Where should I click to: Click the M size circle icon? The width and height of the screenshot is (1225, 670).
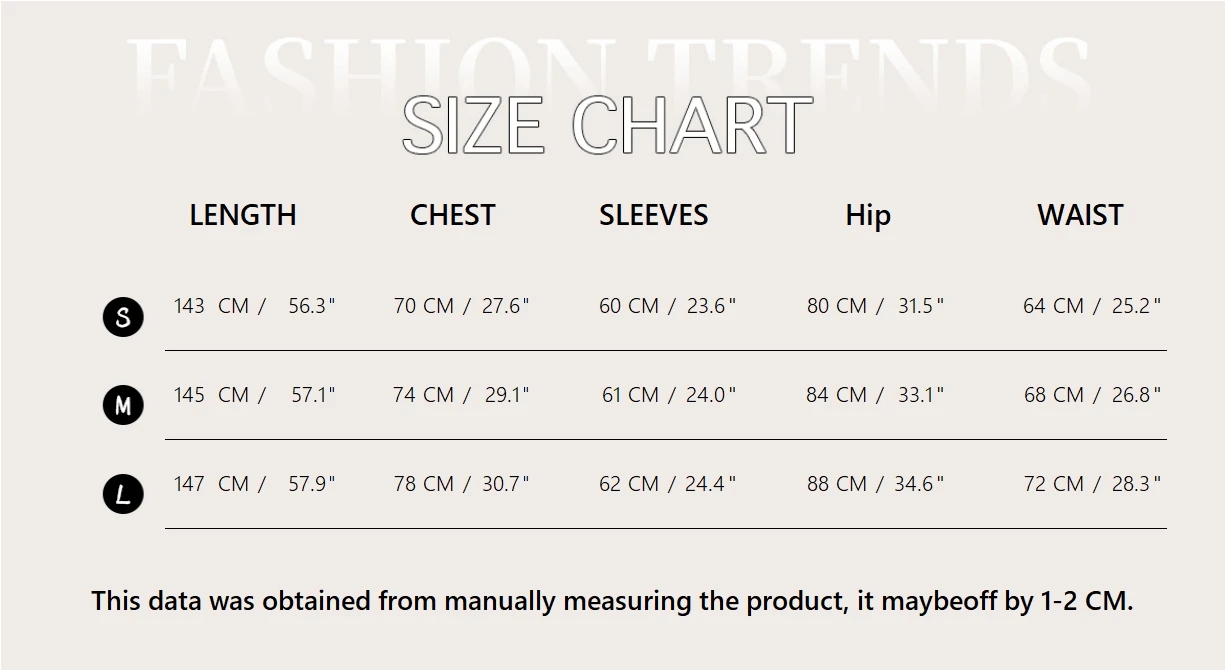(x=123, y=406)
